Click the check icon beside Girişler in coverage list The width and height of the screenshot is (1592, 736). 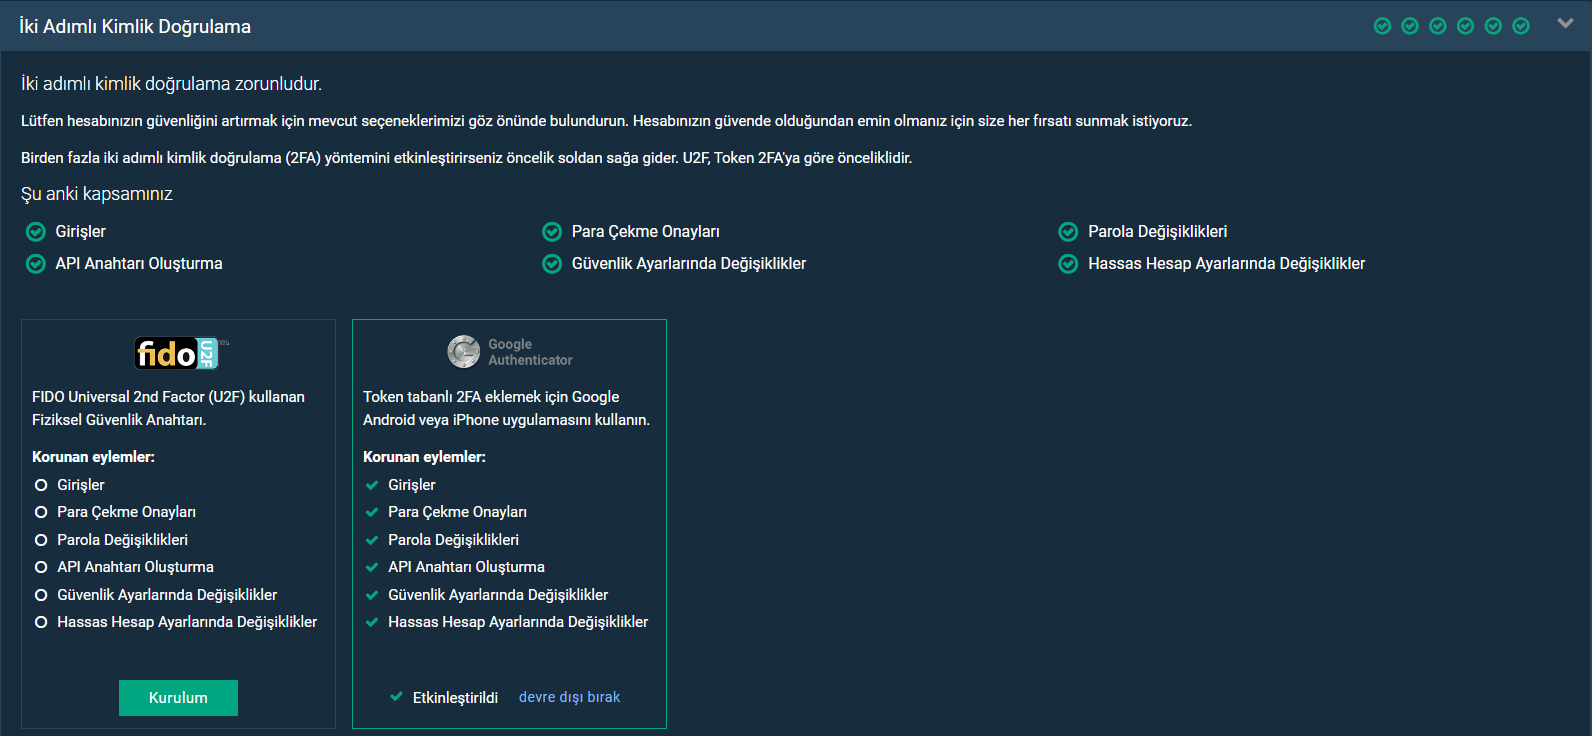[x=36, y=232]
